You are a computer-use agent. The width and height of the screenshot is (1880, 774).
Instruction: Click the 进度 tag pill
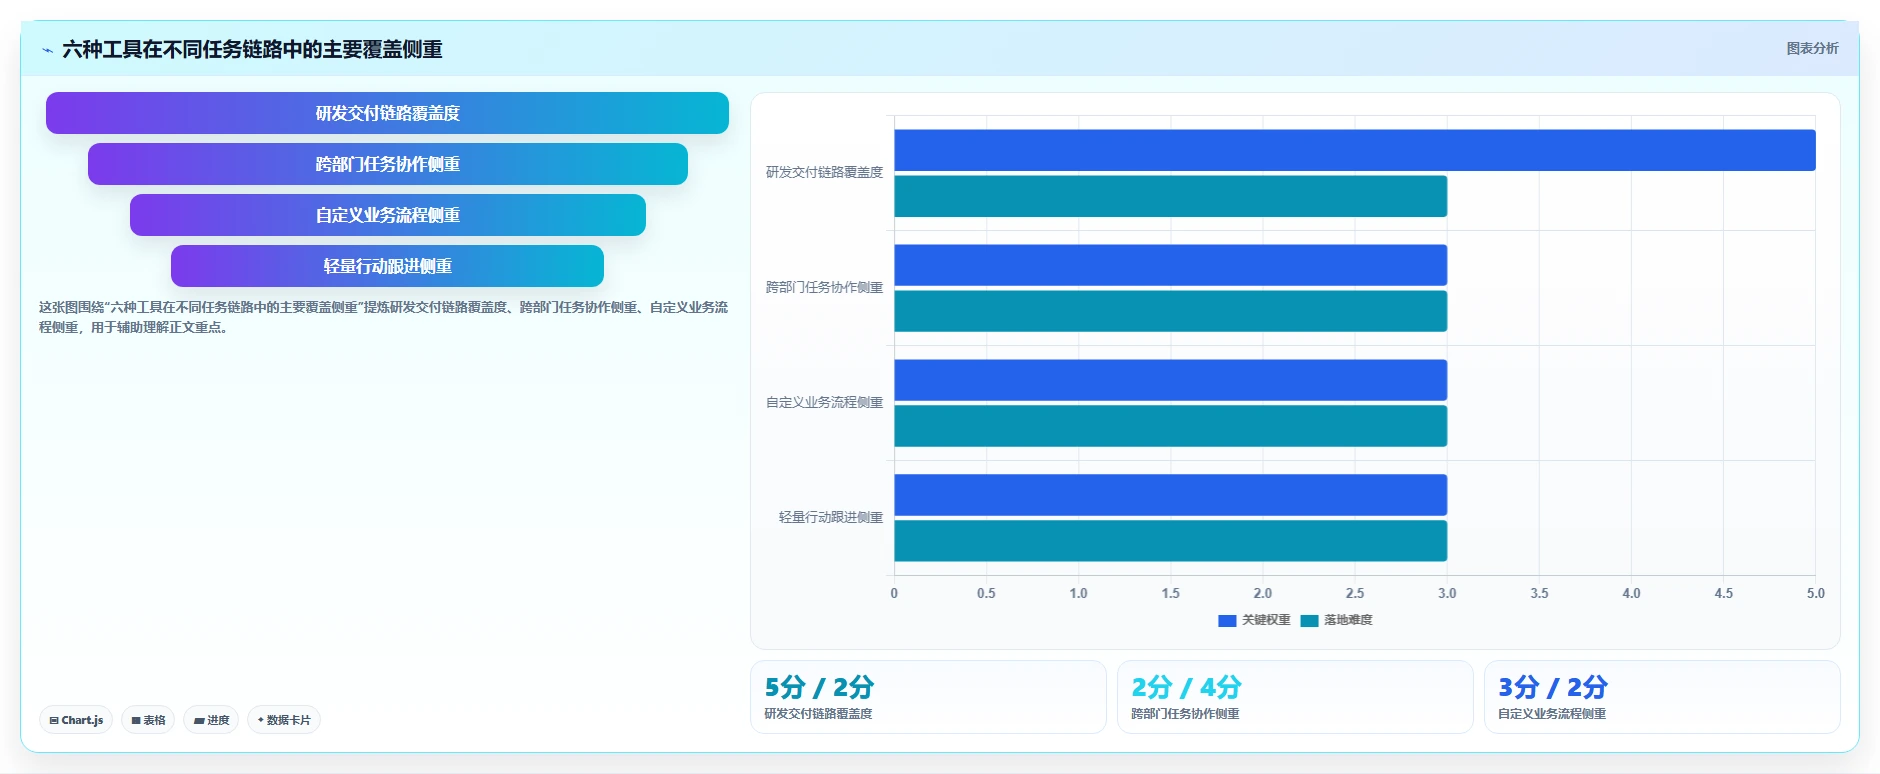click(211, 720)
